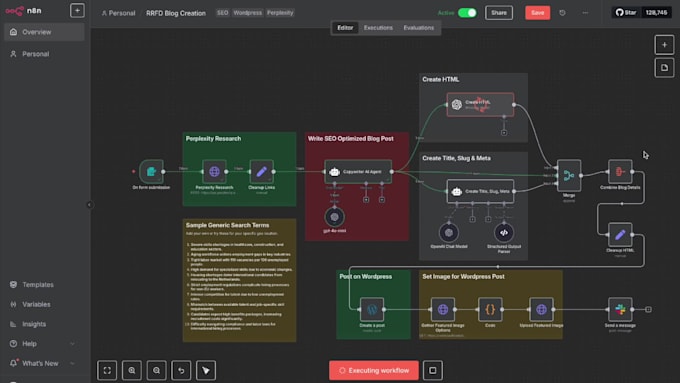Click the SEO tag
This screenshot has width=680, height=383.
222,13
